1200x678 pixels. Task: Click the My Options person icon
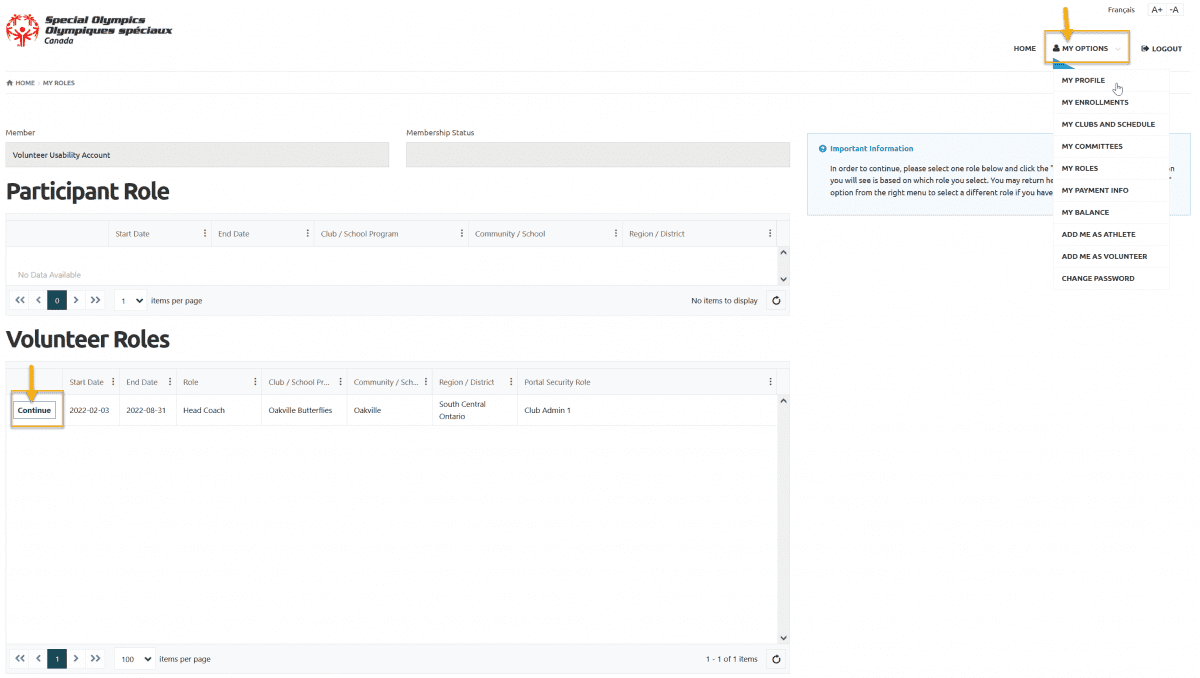tap(1056, 48)
